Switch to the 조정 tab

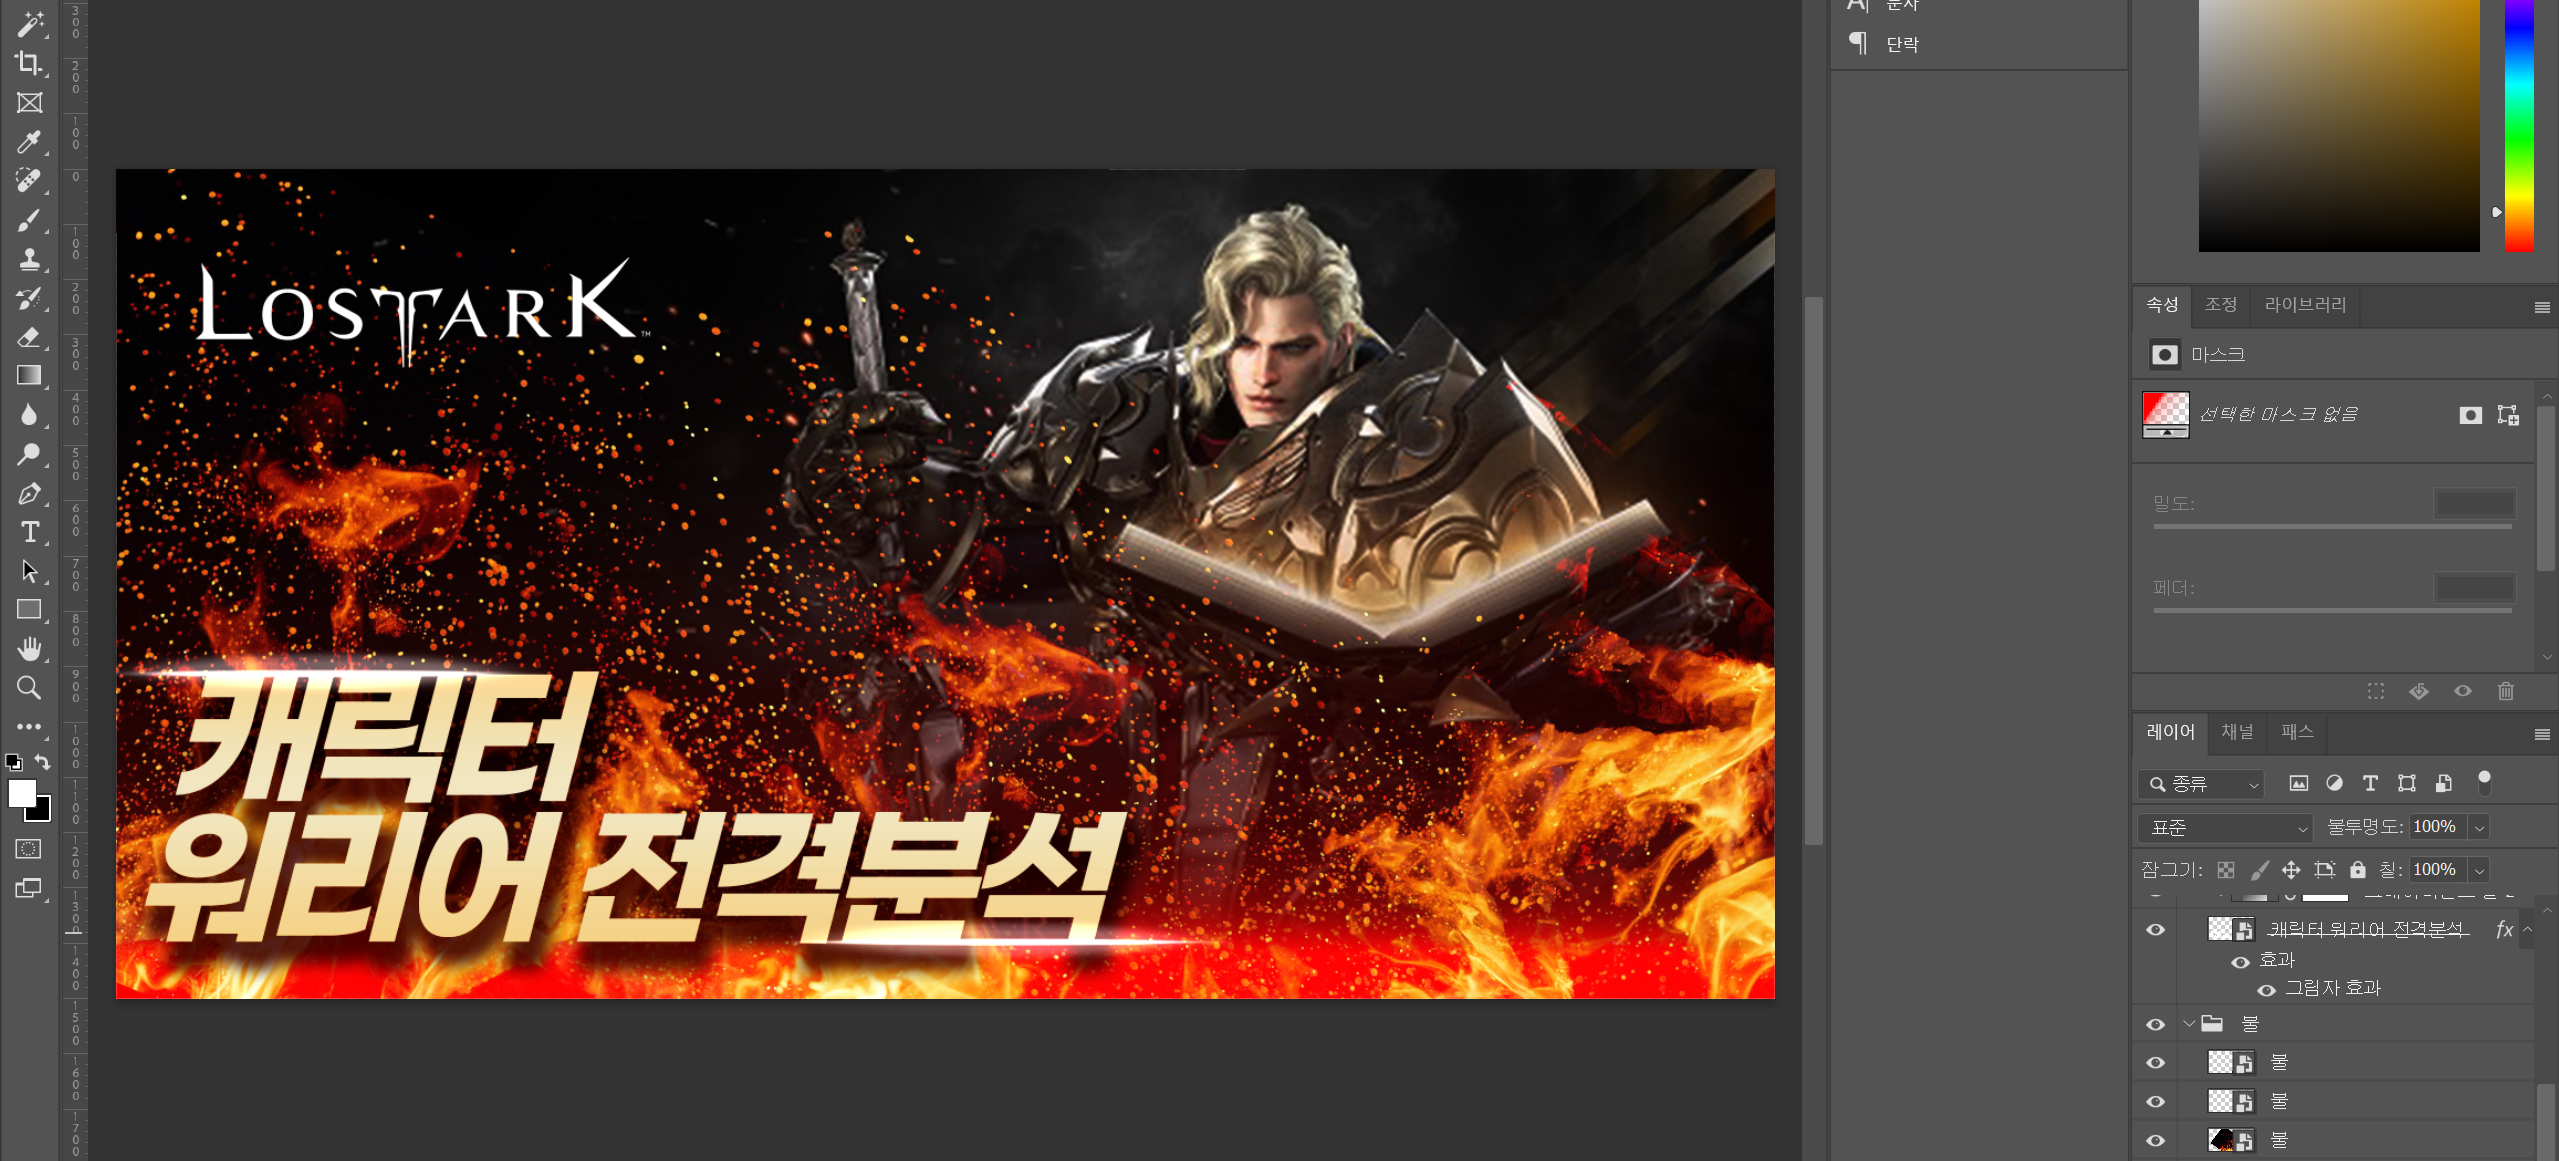coord(2221,305)
